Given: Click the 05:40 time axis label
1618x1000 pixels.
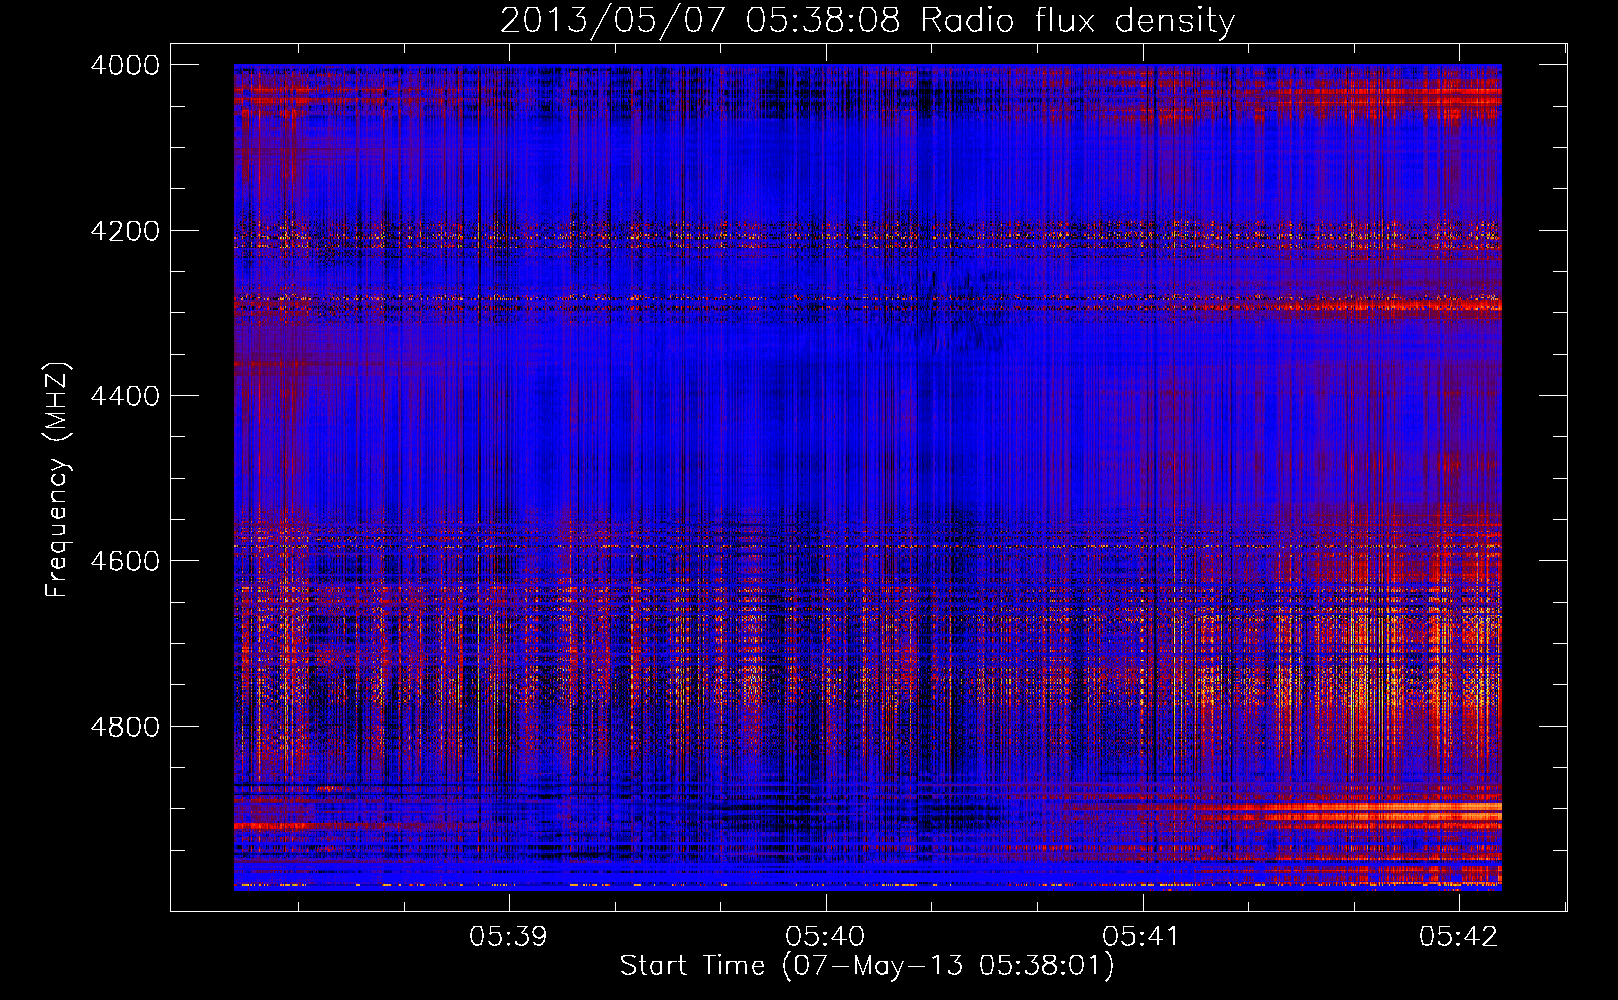Looking at the screenshot, I should click(825, 936).
